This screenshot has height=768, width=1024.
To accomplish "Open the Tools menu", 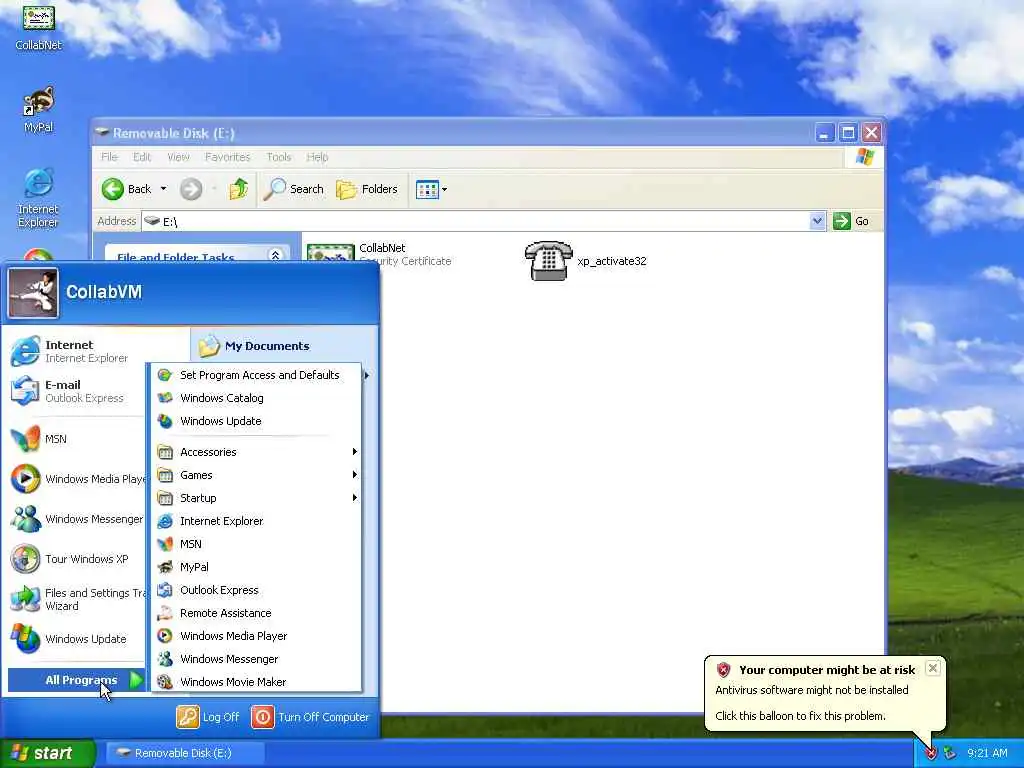I will tap(279, 157).
